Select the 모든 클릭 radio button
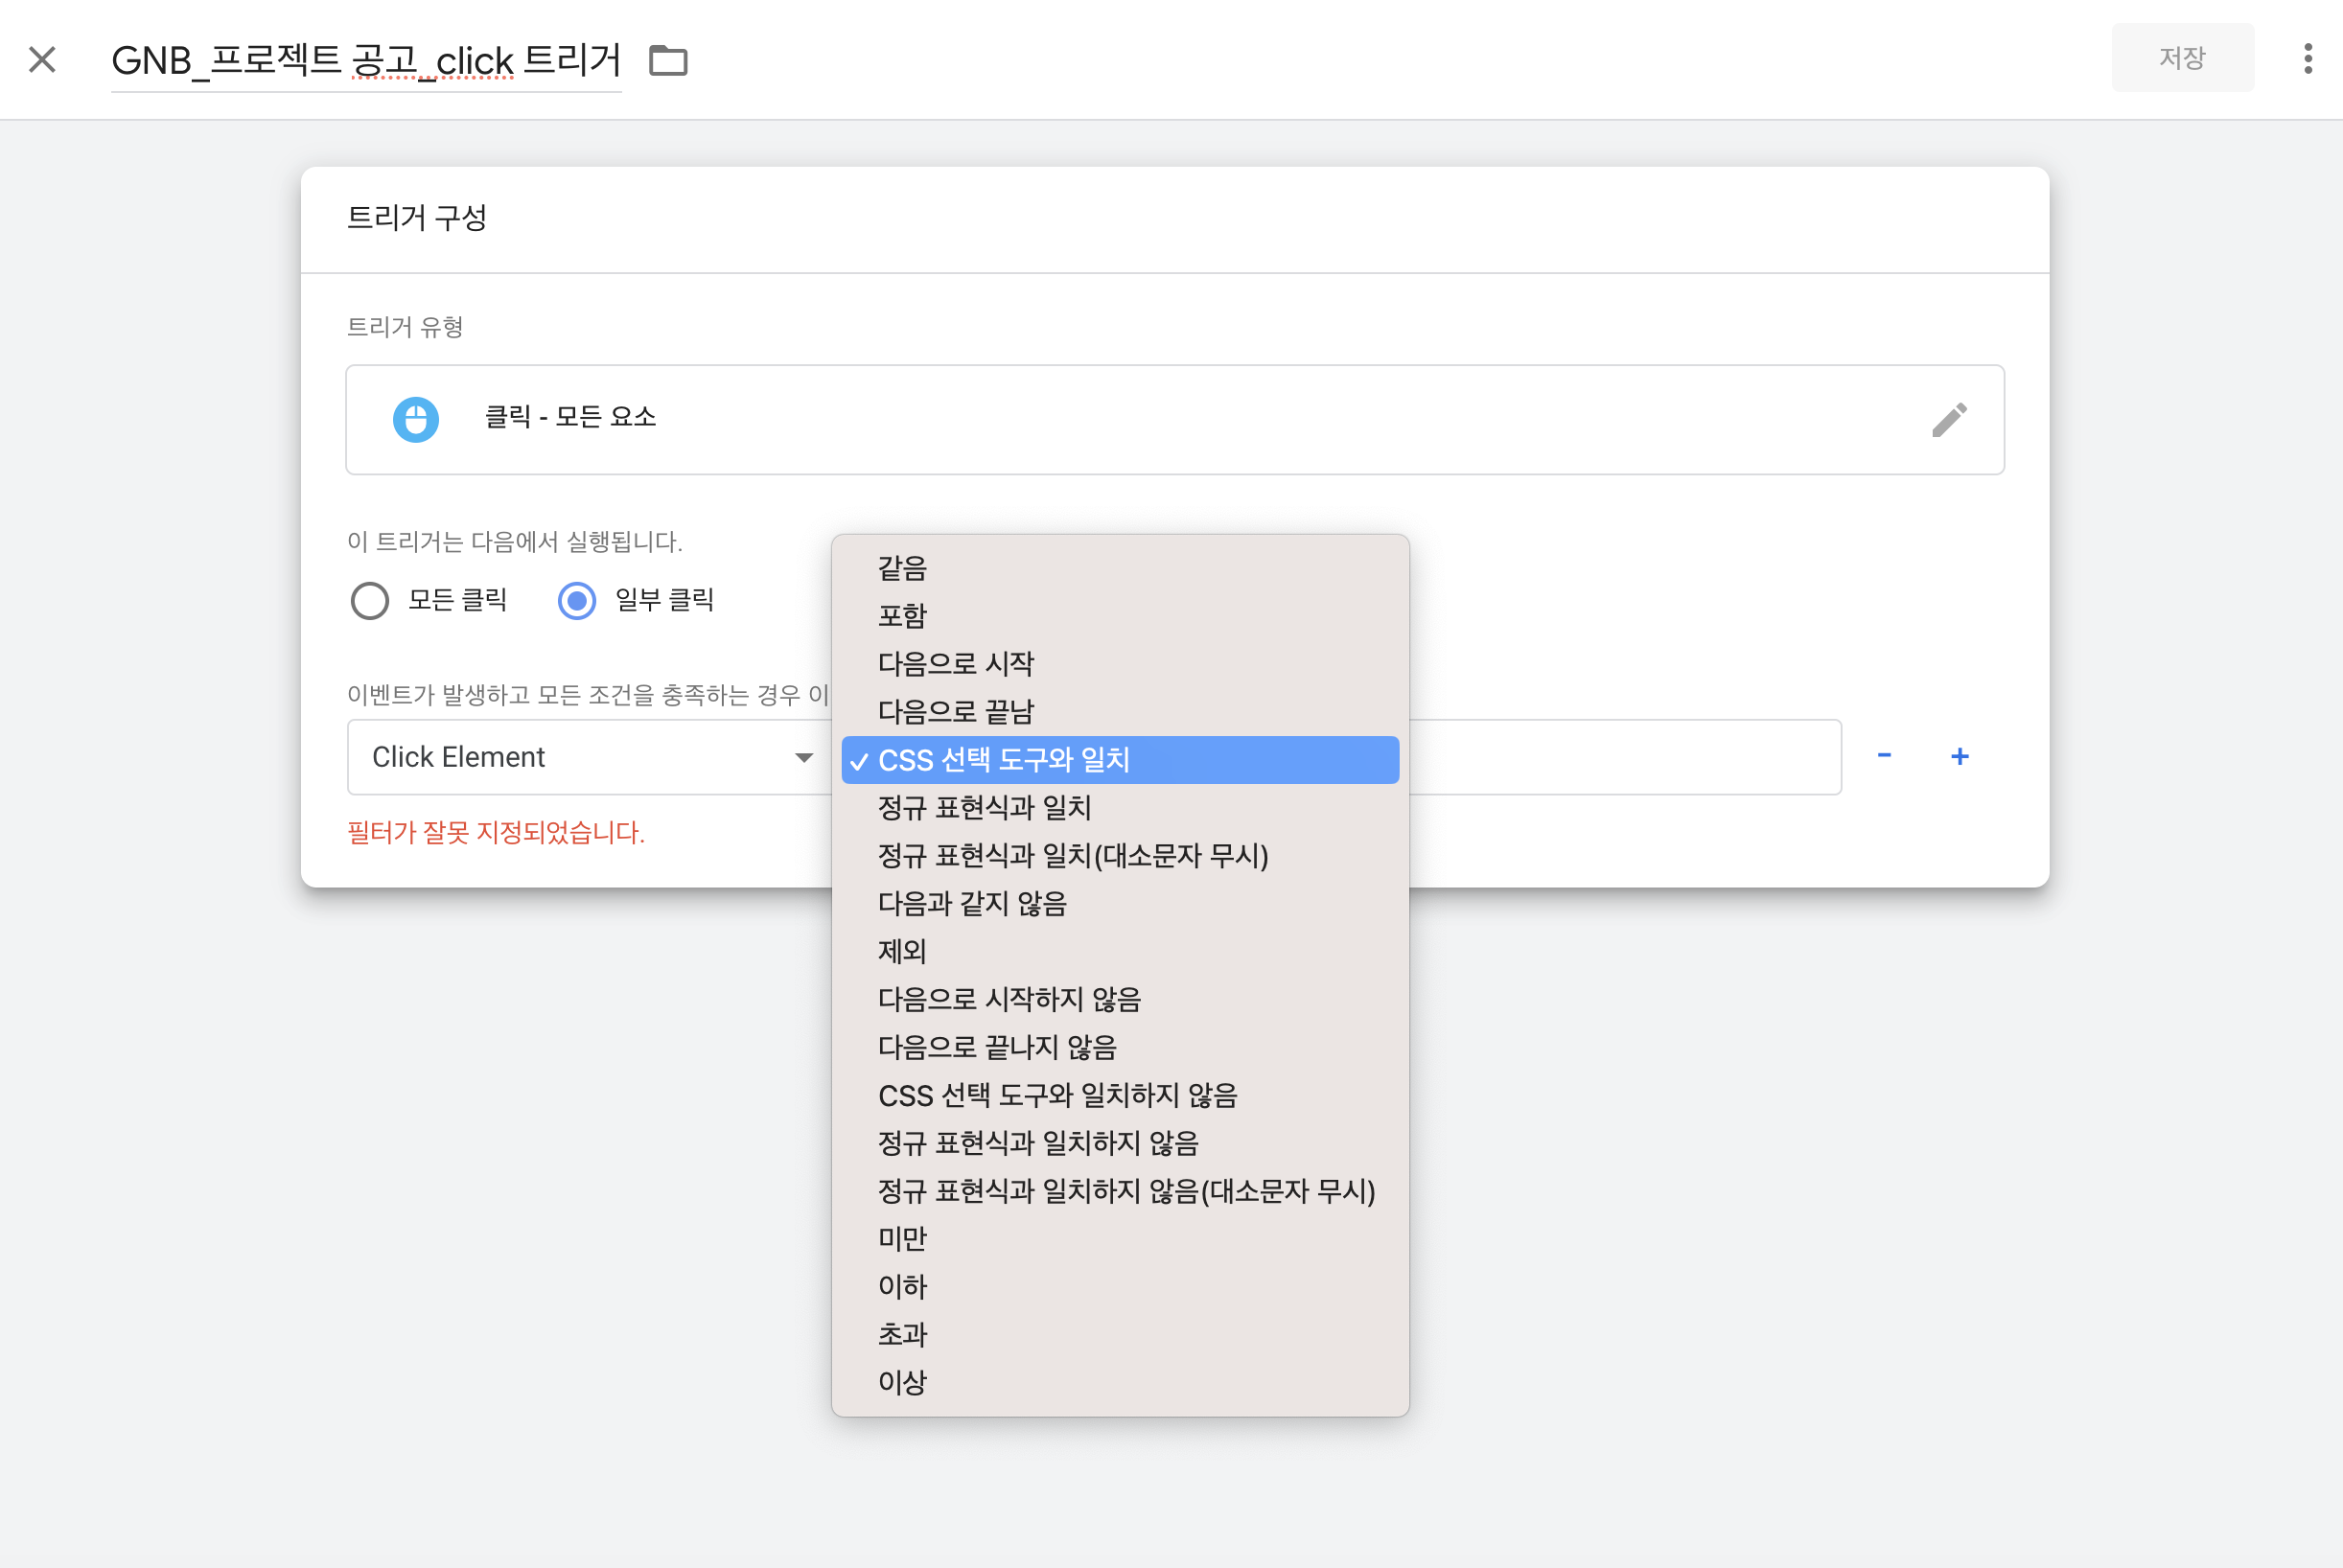 pos(370,601)
